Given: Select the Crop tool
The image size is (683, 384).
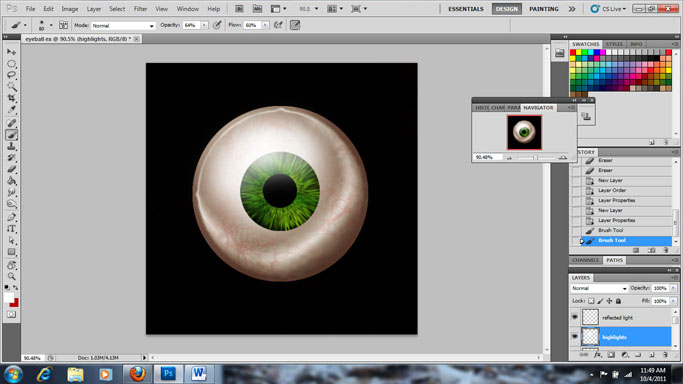Looking at the screenshot, I should tap(11, 98).
